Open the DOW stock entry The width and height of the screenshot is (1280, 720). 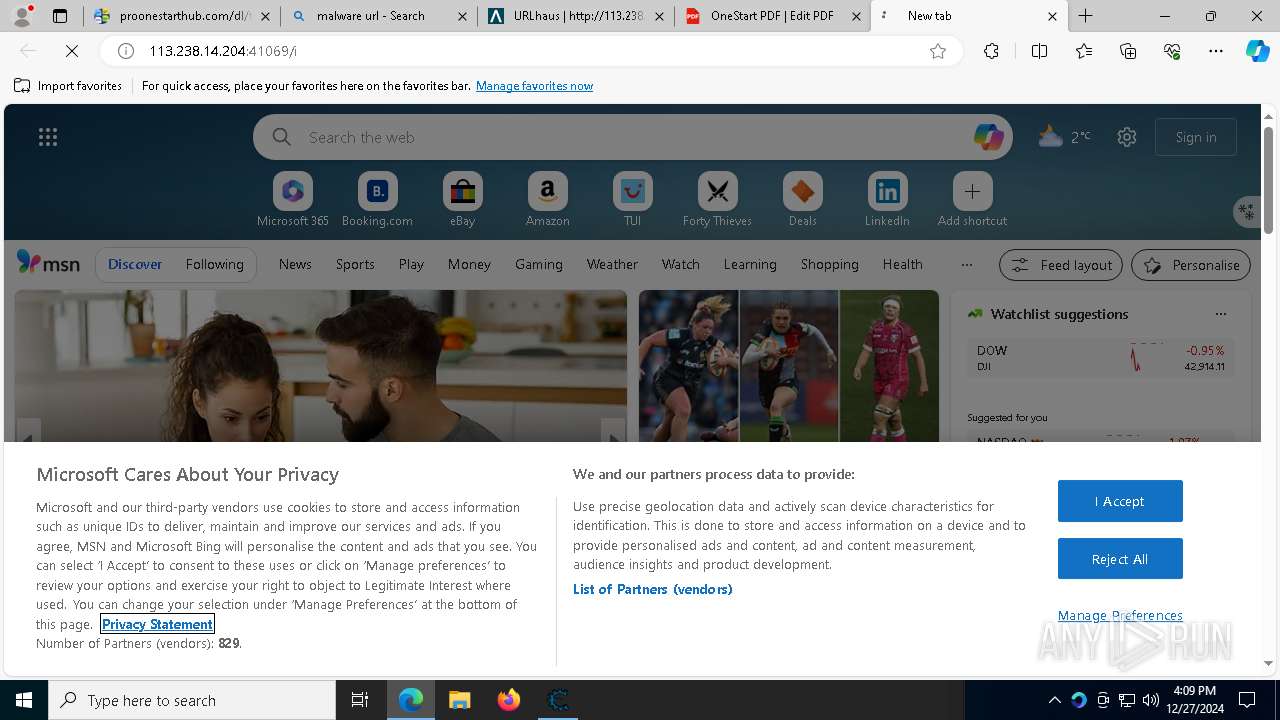pyautogui.click(x=1100, y=358)
